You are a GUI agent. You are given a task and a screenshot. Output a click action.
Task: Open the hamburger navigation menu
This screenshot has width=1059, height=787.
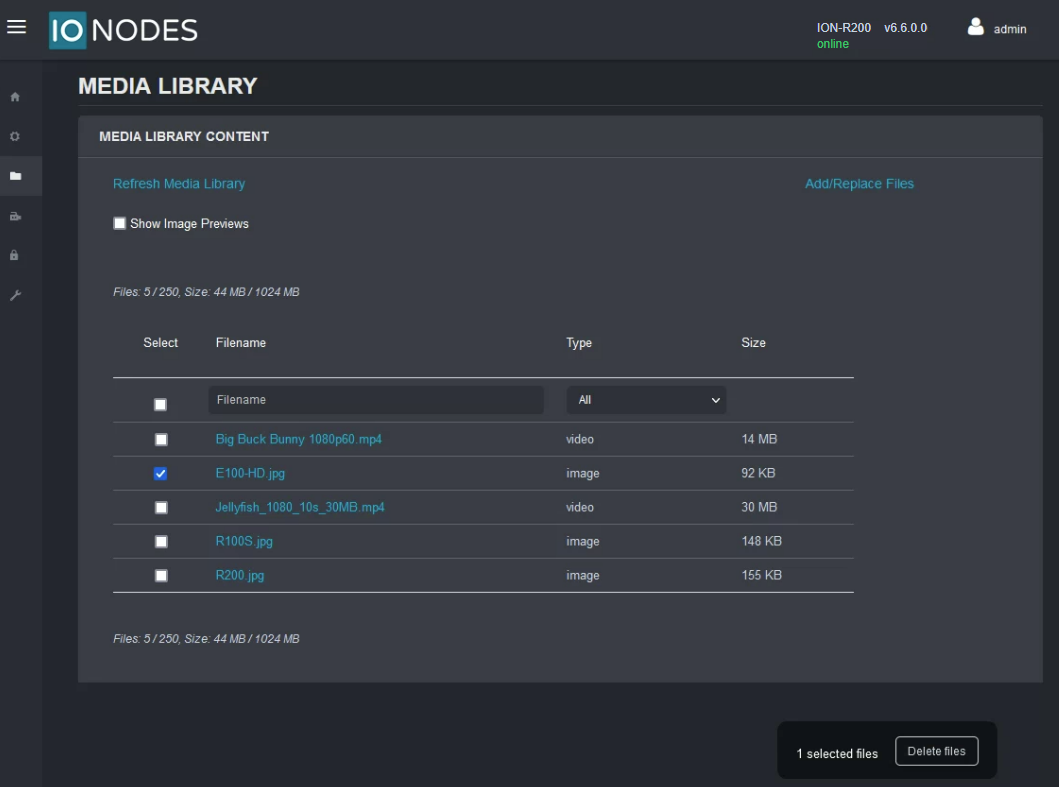coord(16,27)
